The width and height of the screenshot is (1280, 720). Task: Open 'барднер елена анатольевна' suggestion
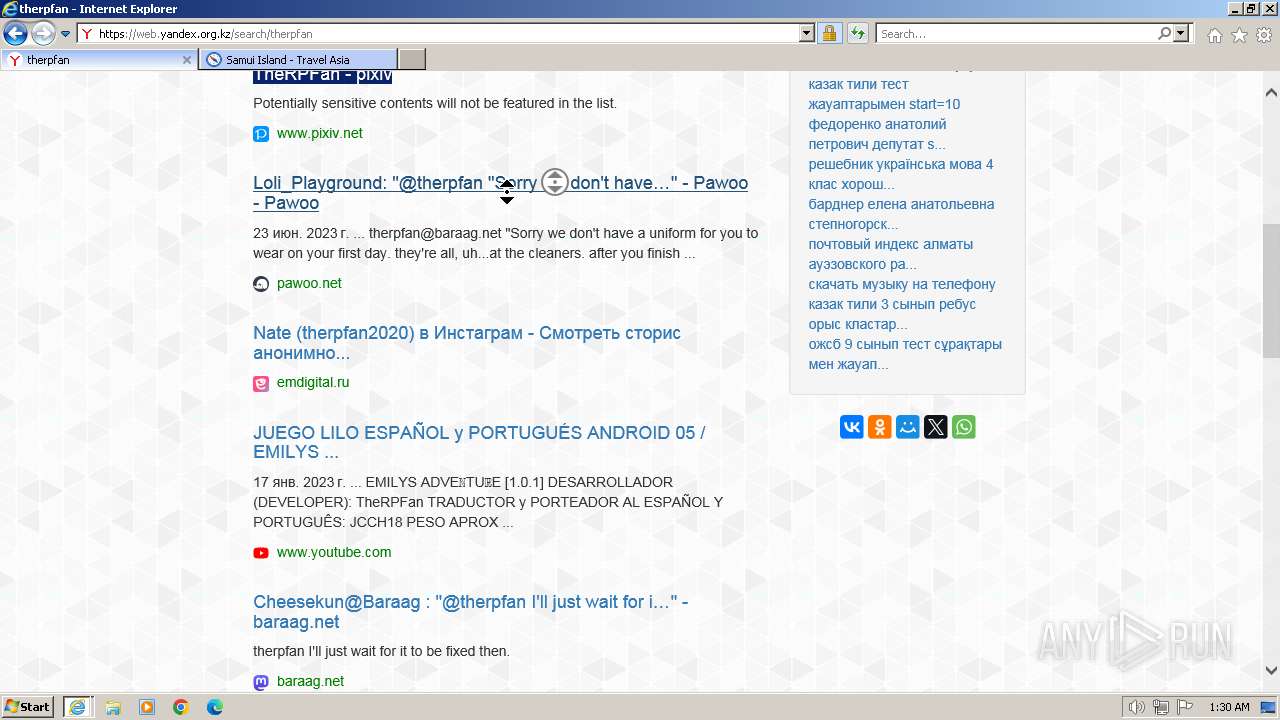(x=901, y=214)
